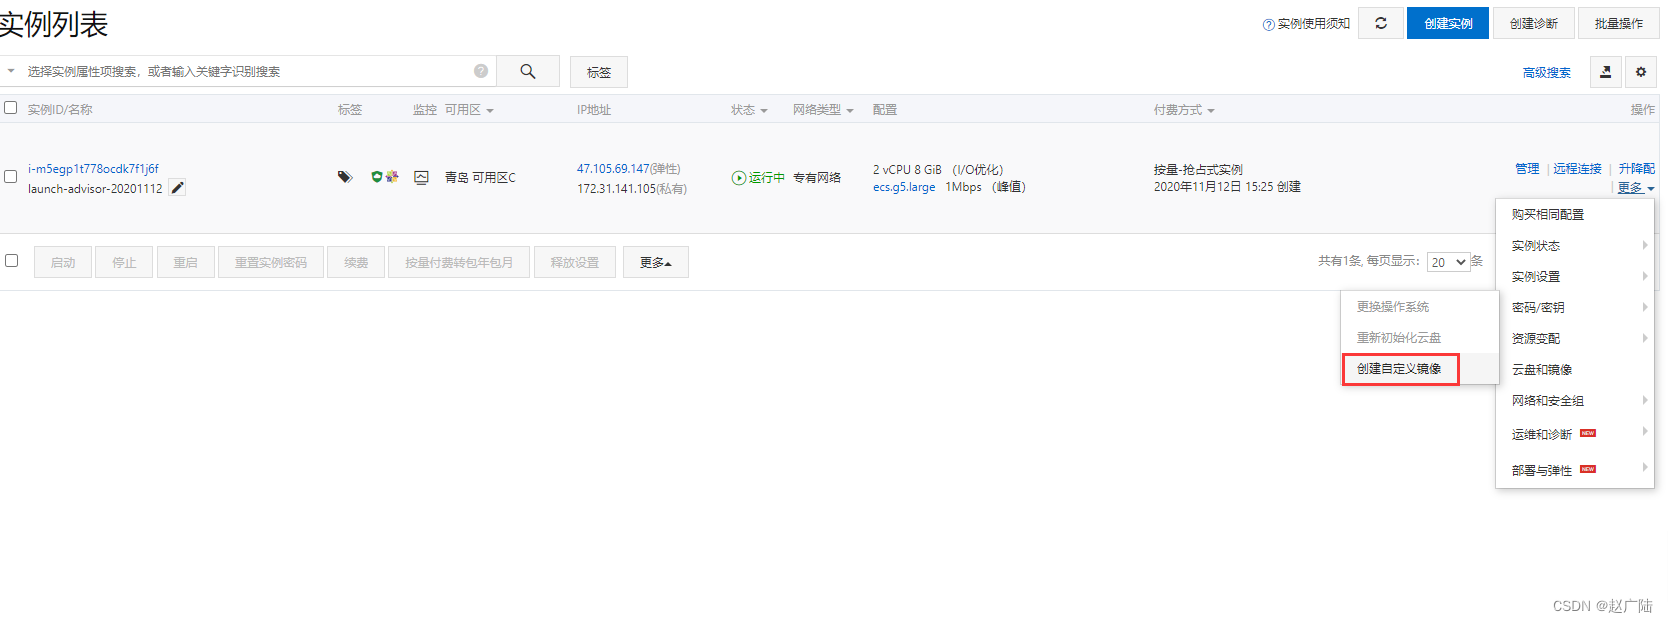Click the export/download list icon
The image size is (1668, 623).
[x=1606, y=72]
